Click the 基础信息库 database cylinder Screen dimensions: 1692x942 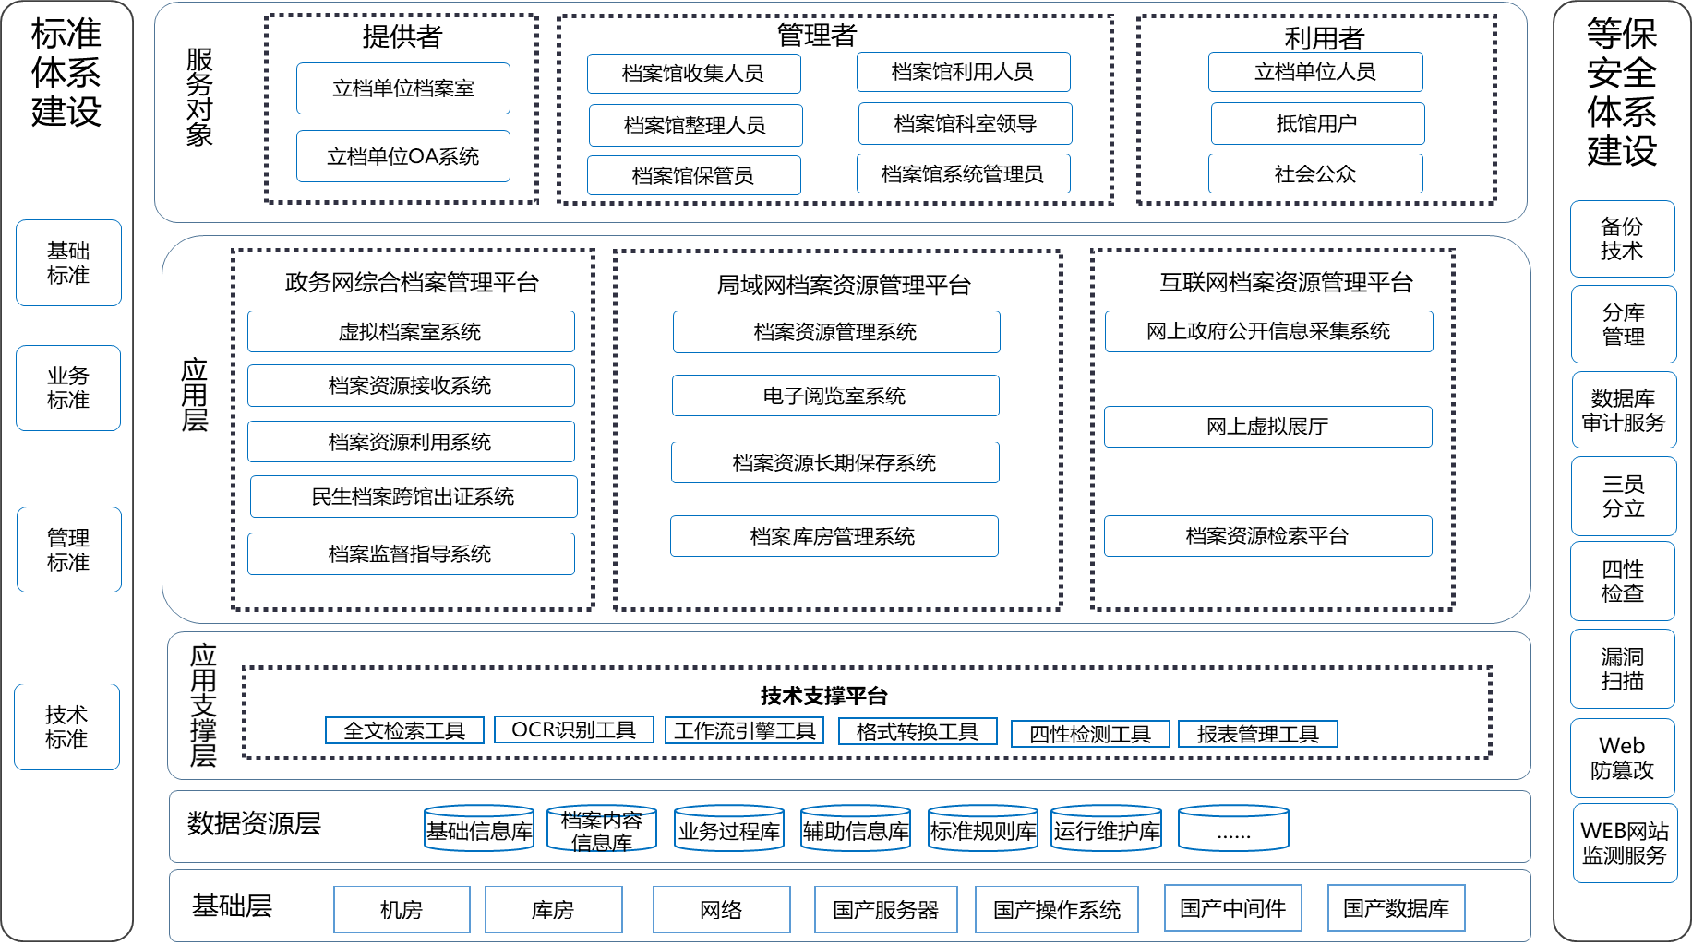pyautogui.click(x=480, y=829)
